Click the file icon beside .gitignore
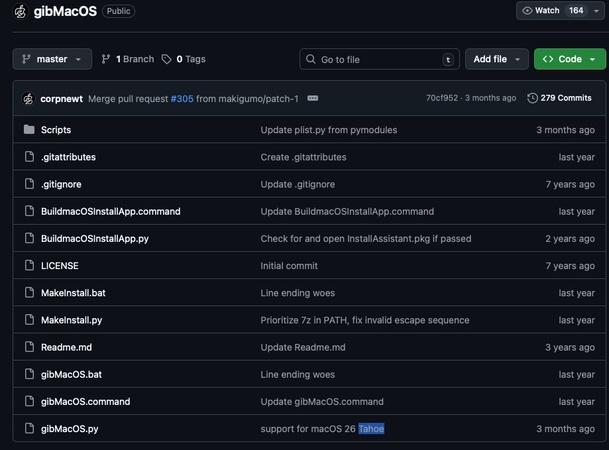This screenshot has width=609, height=450. click(29, 184)
